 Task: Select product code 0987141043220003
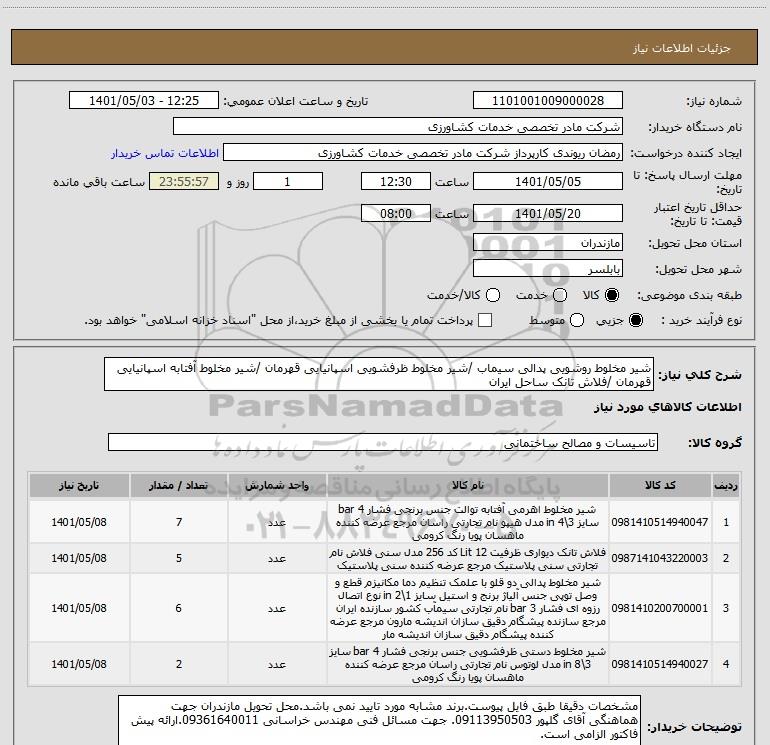[x=660, y=558]
